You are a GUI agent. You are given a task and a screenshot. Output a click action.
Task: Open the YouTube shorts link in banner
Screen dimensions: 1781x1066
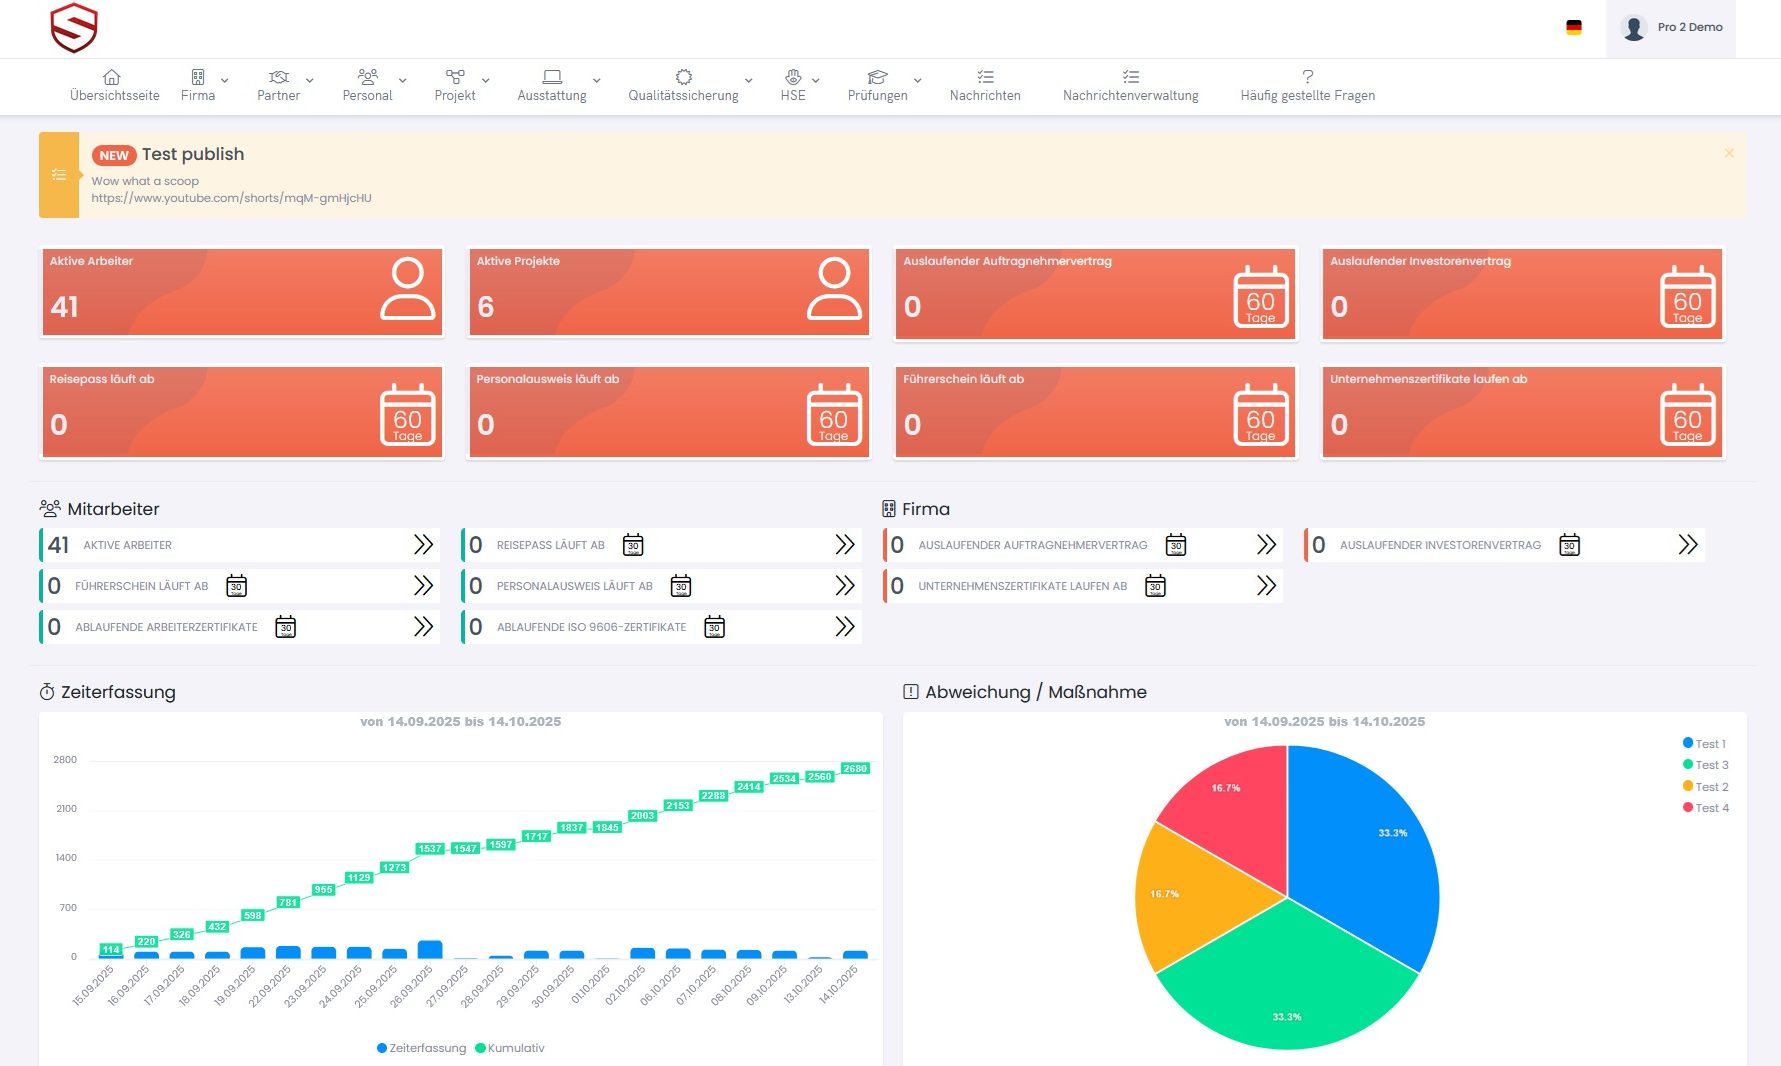click(x=231, y=198)
